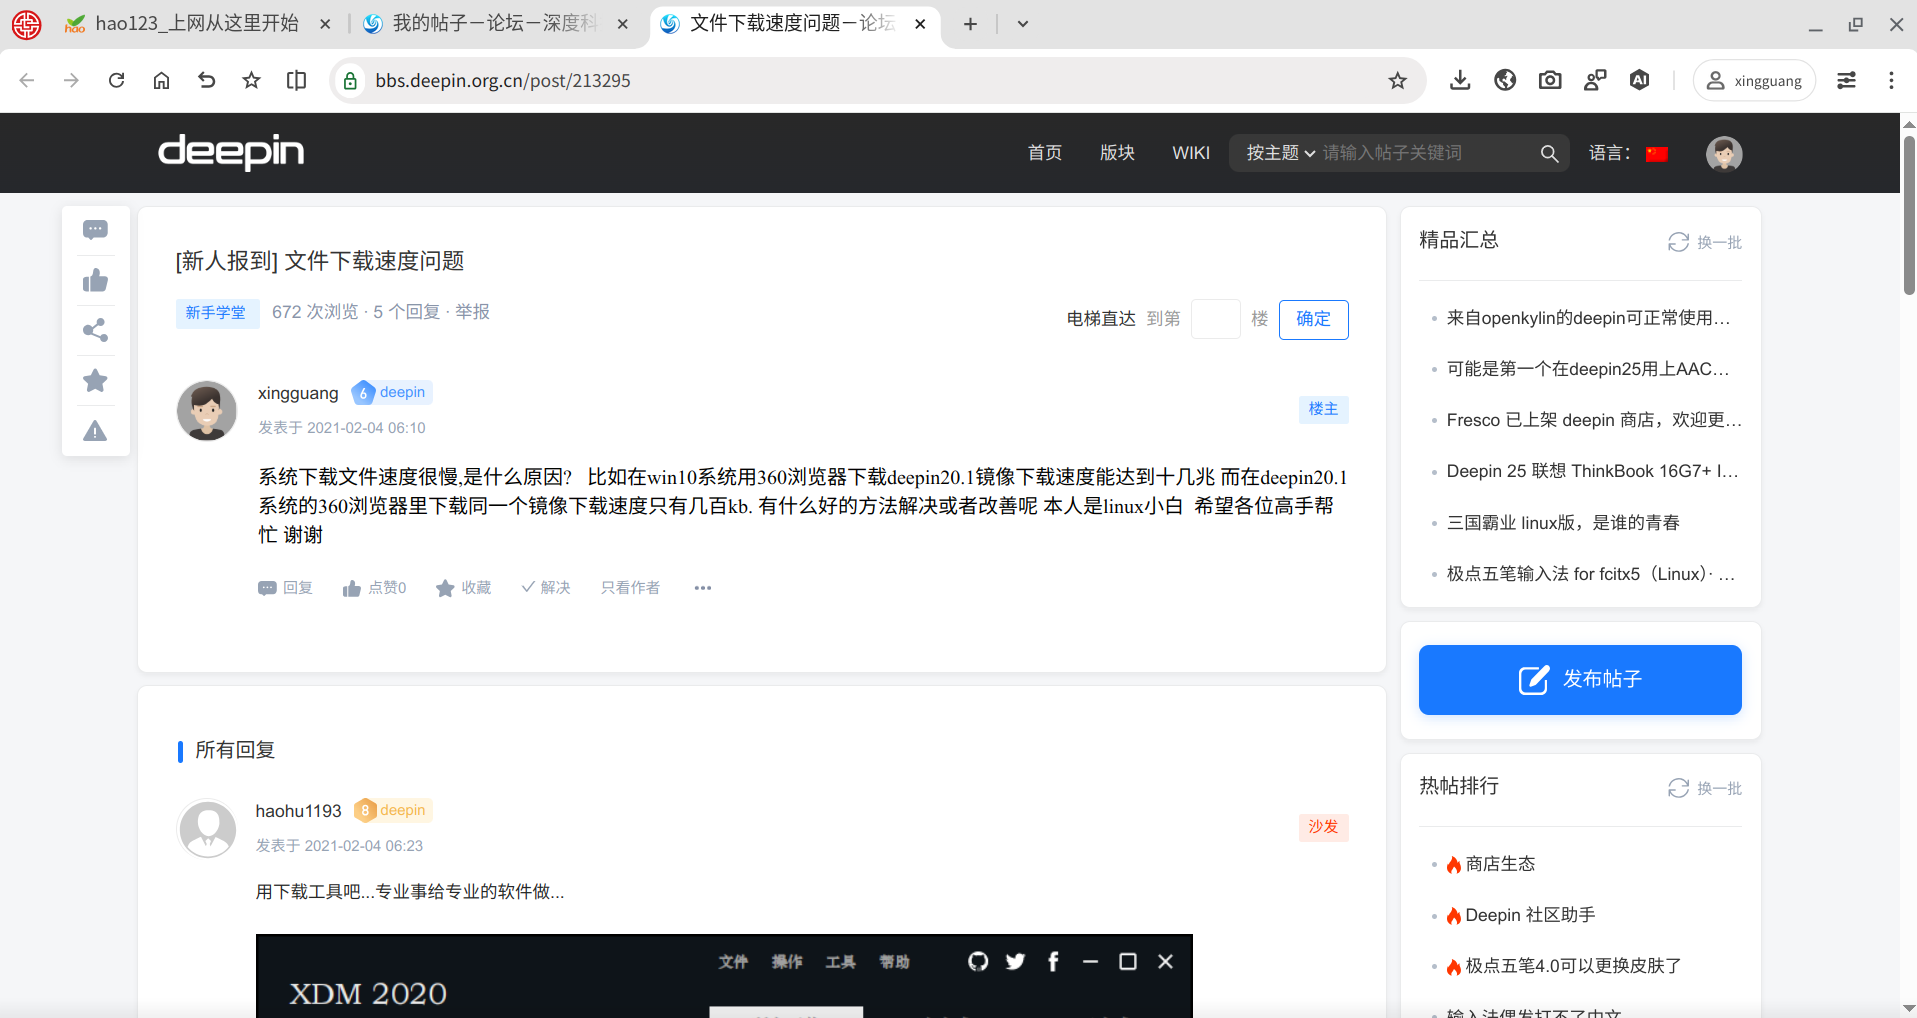The image size is (1917, 1018).
Task: Click the share icon in left sidebar
Action: 95,330
